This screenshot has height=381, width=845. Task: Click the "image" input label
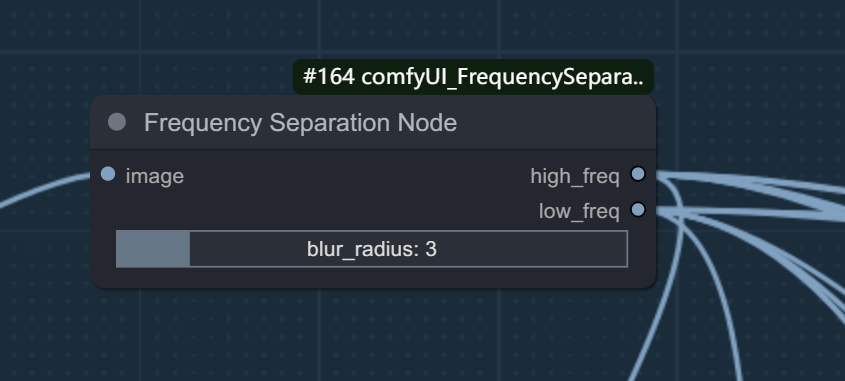point(155,176)
